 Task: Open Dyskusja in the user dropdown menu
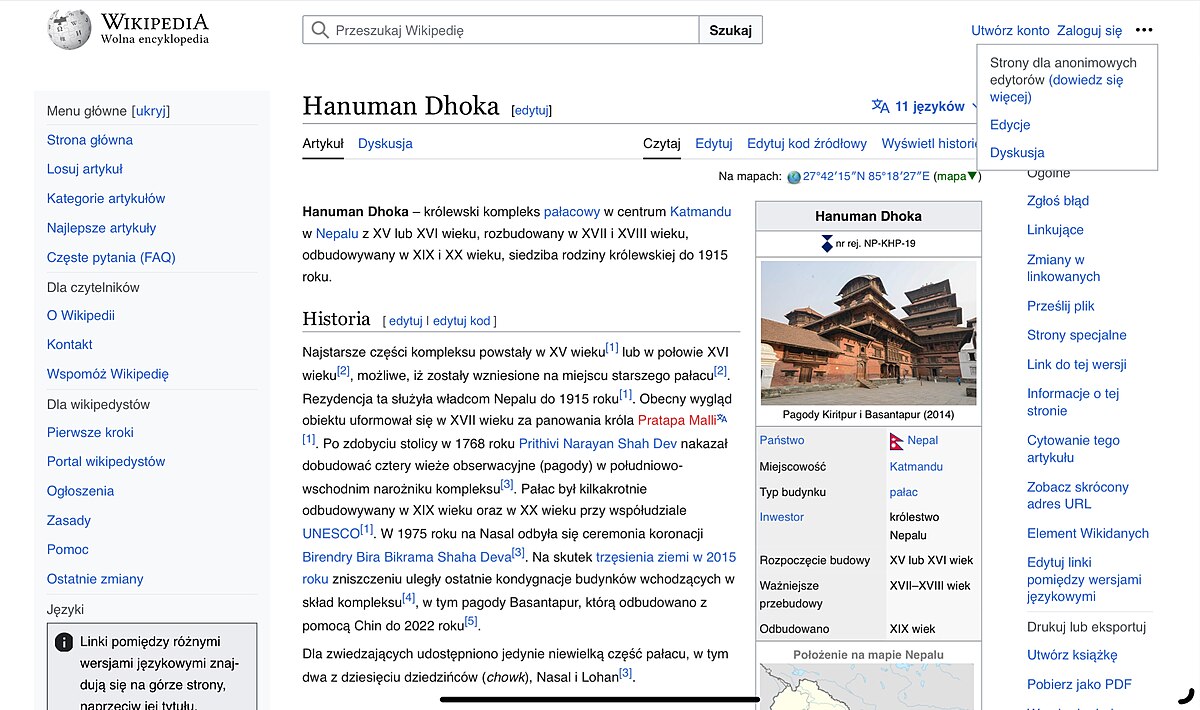(x=1017, y=153)
